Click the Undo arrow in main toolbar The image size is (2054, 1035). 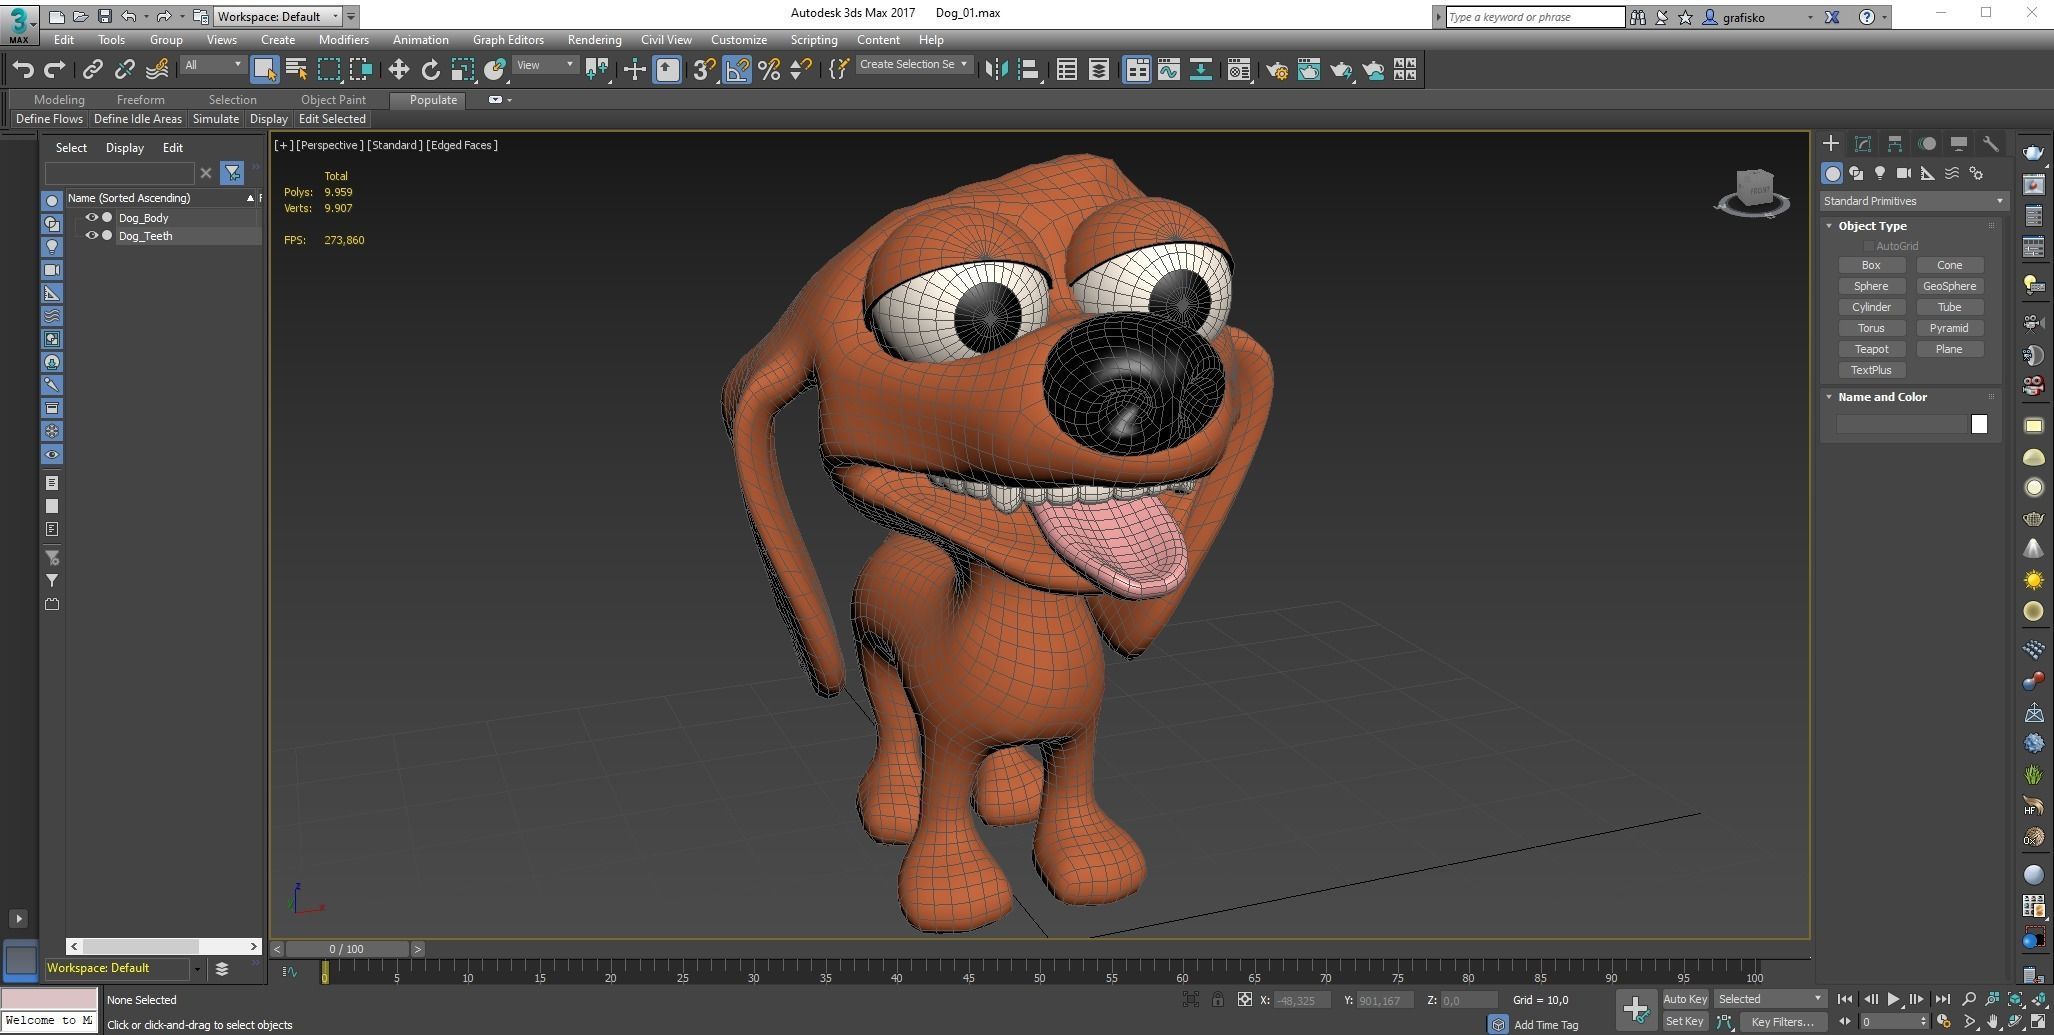tap(24, 69)
